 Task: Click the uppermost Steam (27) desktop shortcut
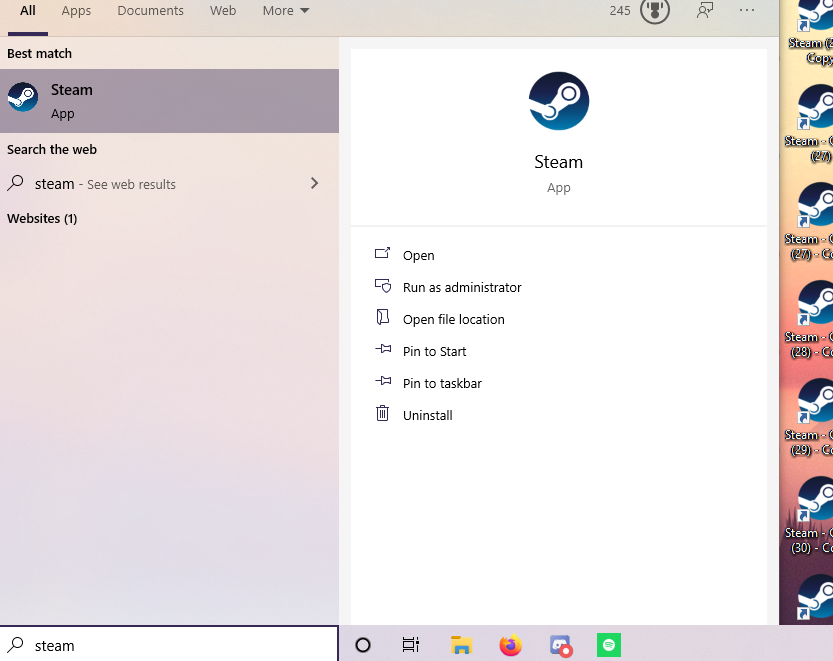pyautogui.click(x=811, y=123)
